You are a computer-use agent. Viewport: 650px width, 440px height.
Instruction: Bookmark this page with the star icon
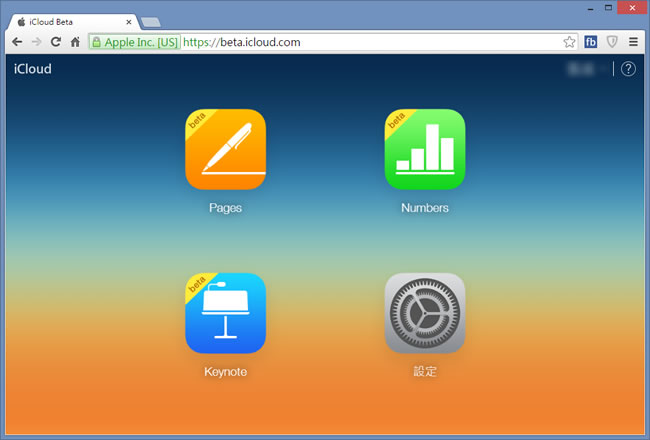point(569,42)
